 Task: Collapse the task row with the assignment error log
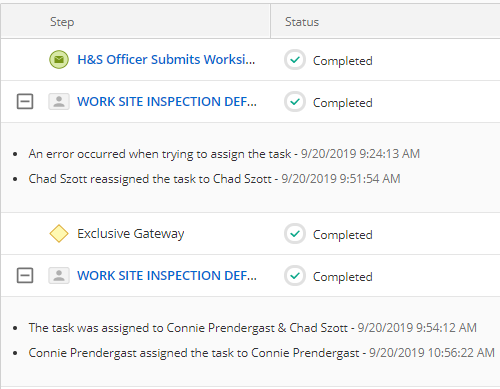coord(25,101)
